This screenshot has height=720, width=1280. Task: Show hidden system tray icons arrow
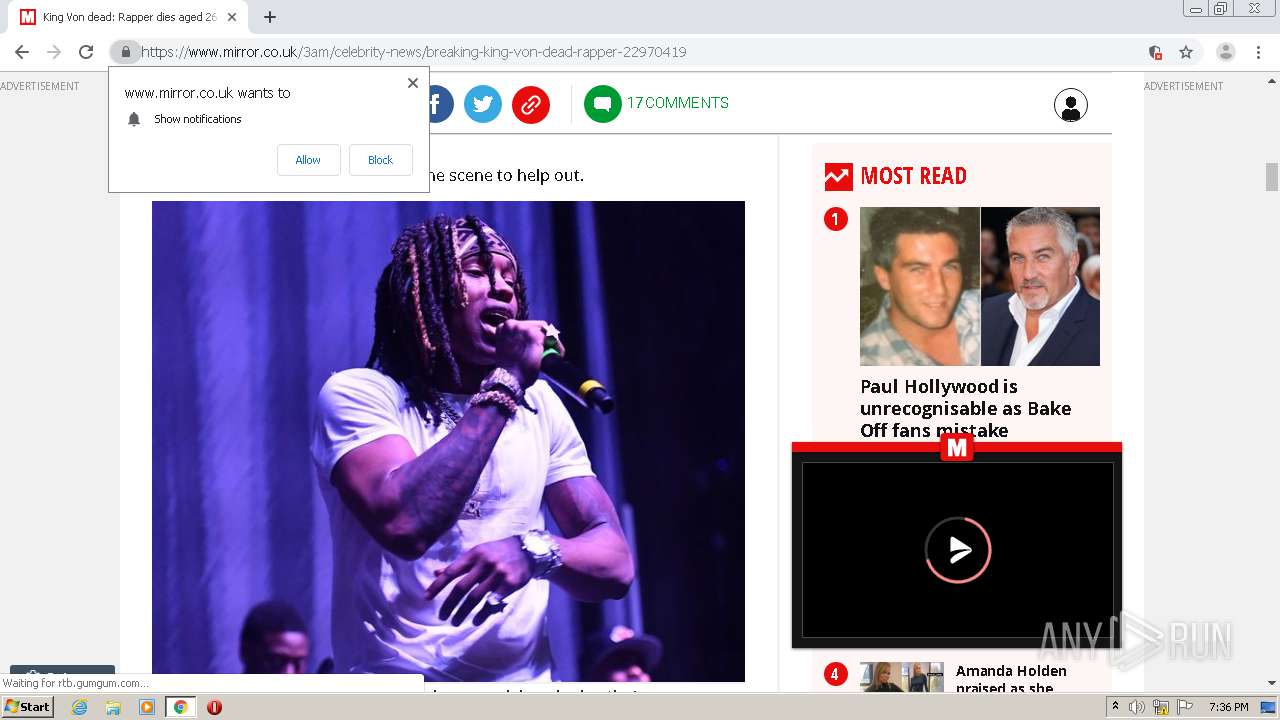click(x=1116, y=707)
